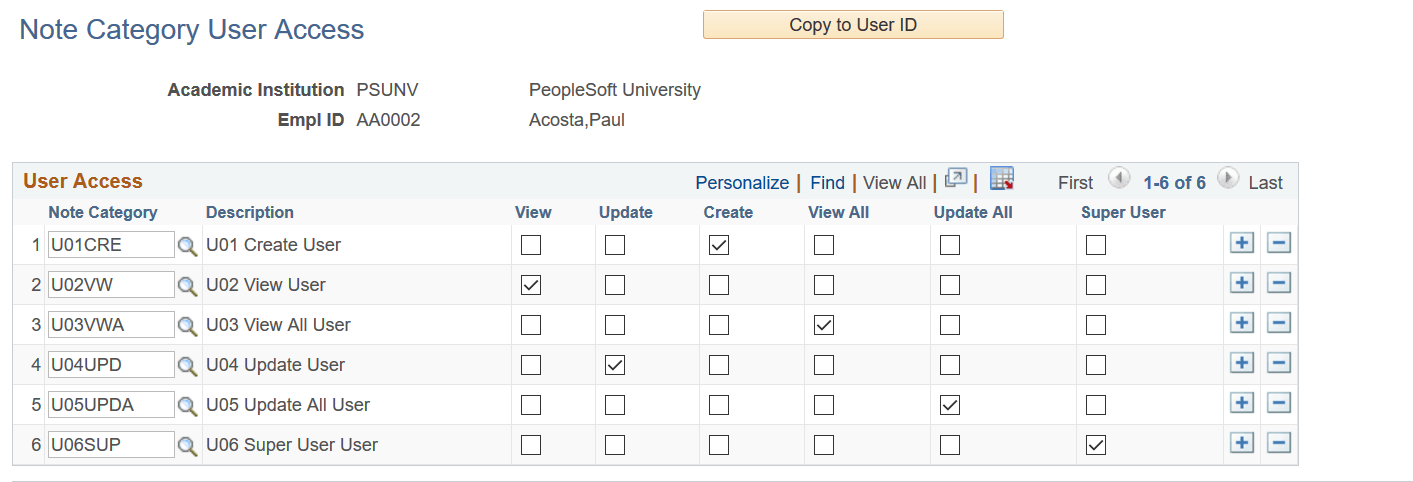Sort by Note Category column header
Screen dimensions: 1413x482
pos(102,212)
